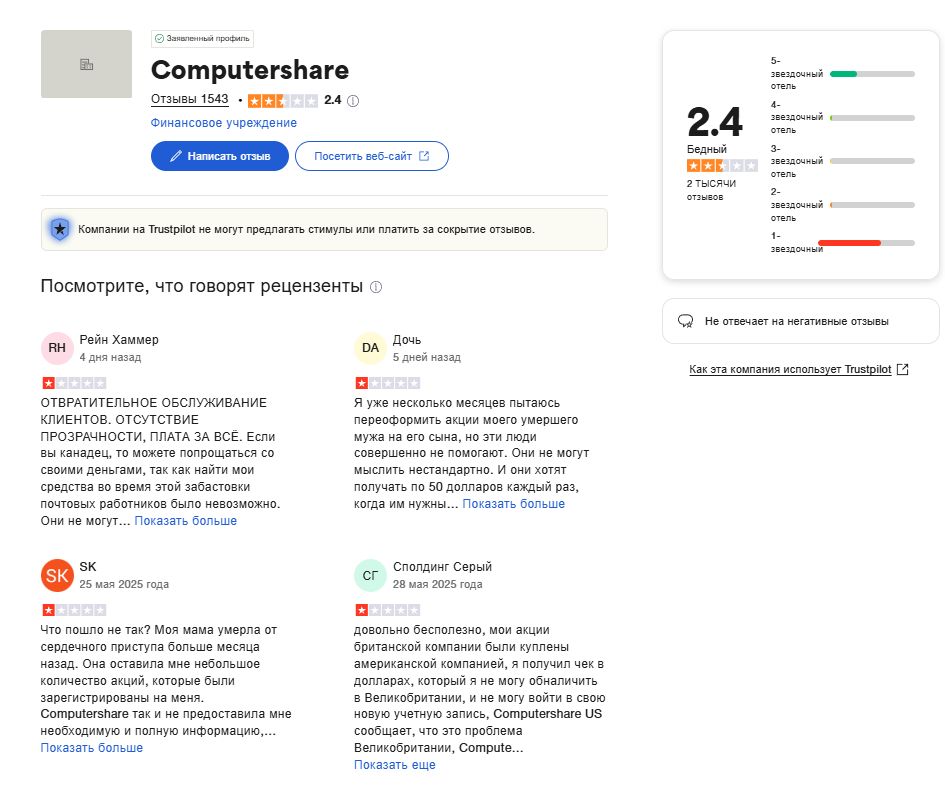Image resolution: width=945 pixels, height=802 pixels.
Task: Expand Сполдинг Серый's review with "Показать еще"
Action: point(395,765)
